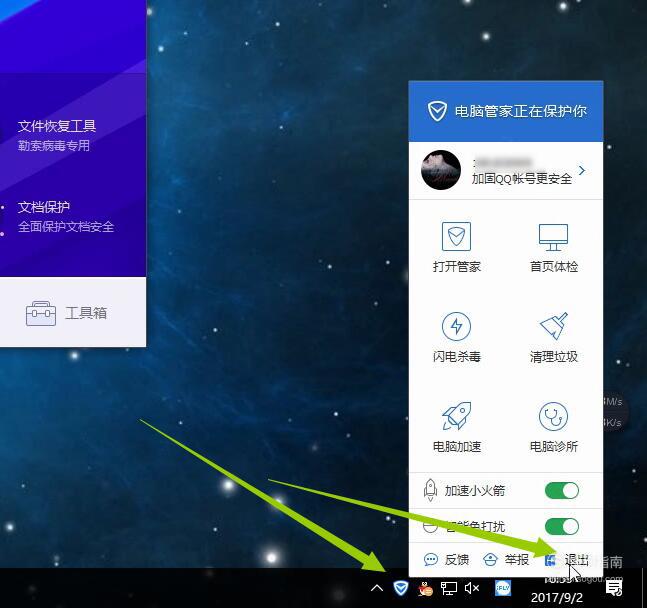
Task: Click 举报 report button
Action: pos(506,560)
